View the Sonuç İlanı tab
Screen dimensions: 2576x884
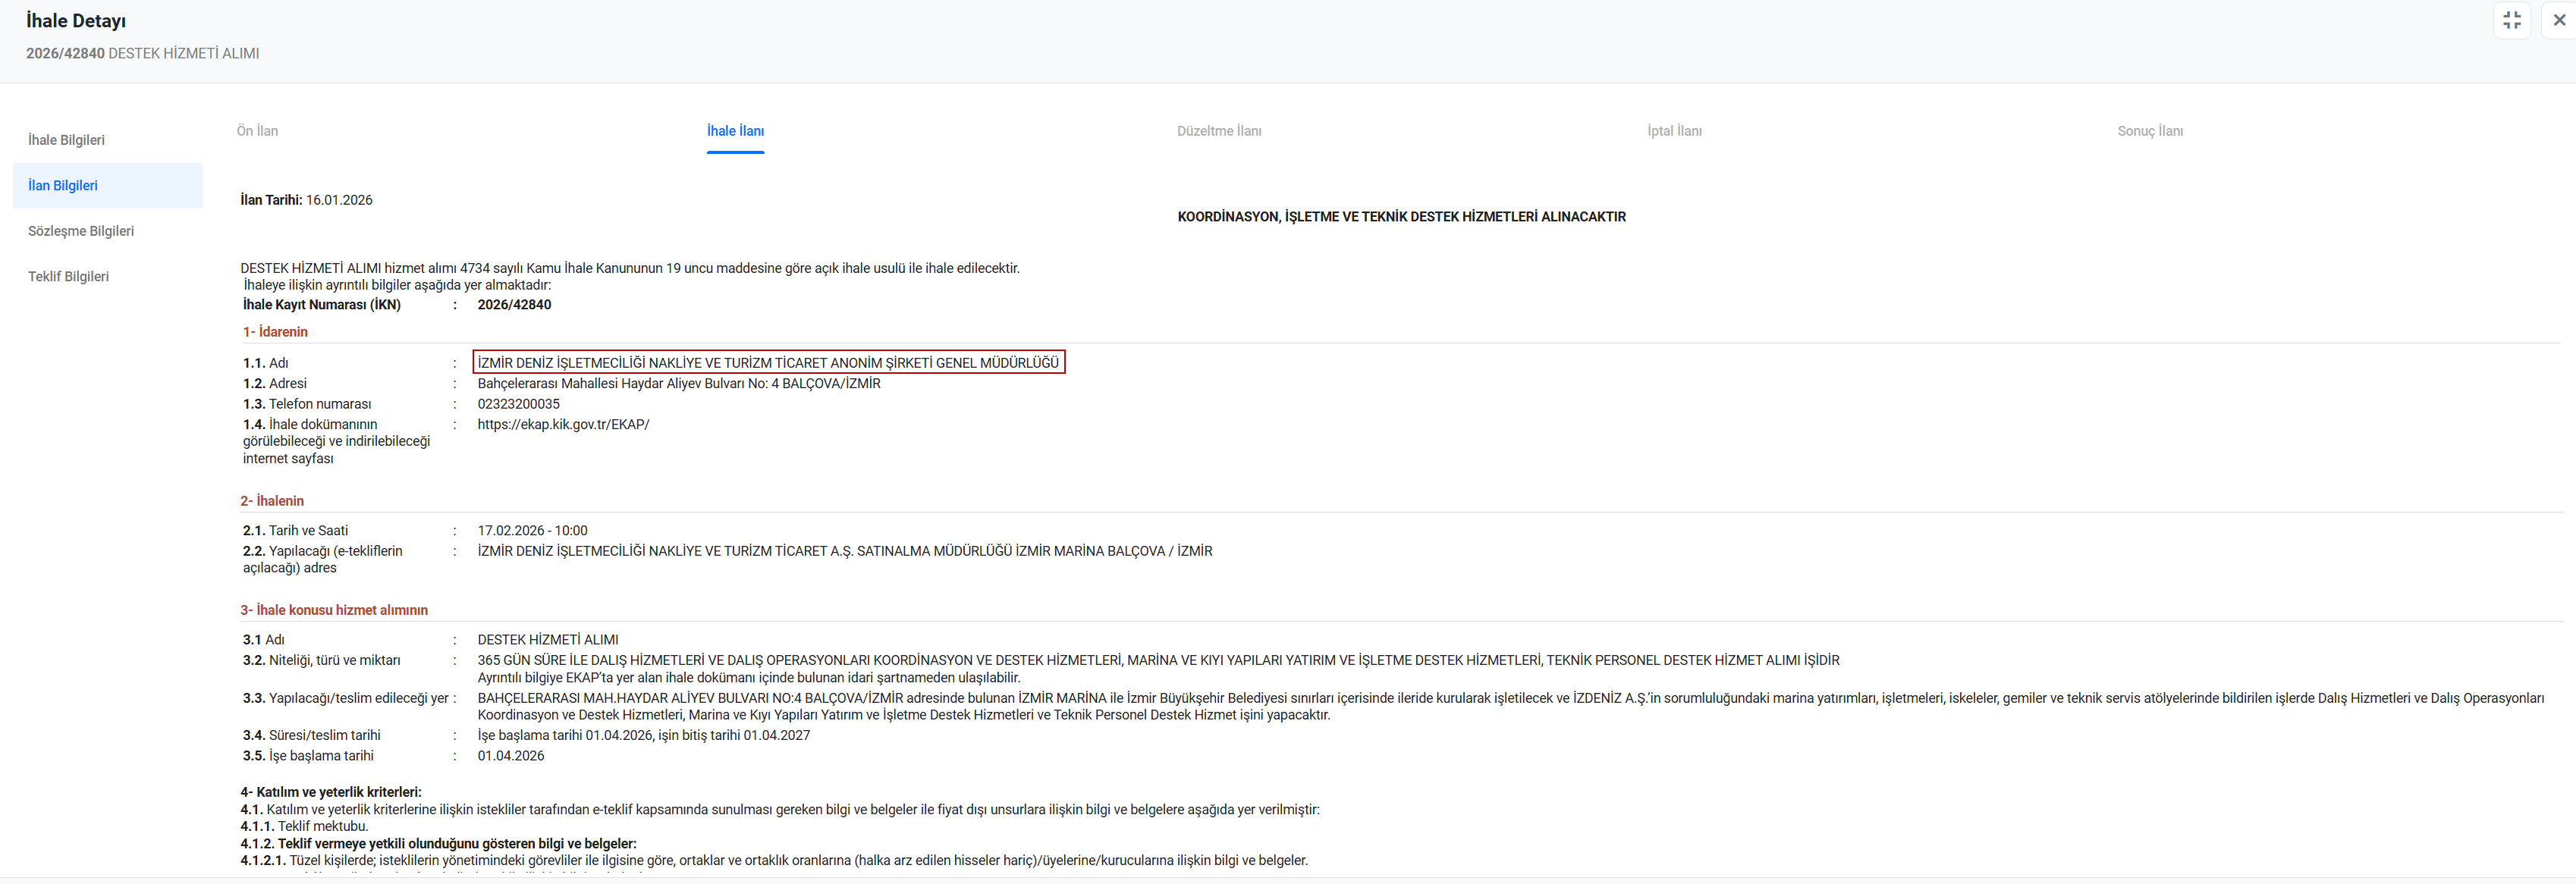tap(2149, 131)
